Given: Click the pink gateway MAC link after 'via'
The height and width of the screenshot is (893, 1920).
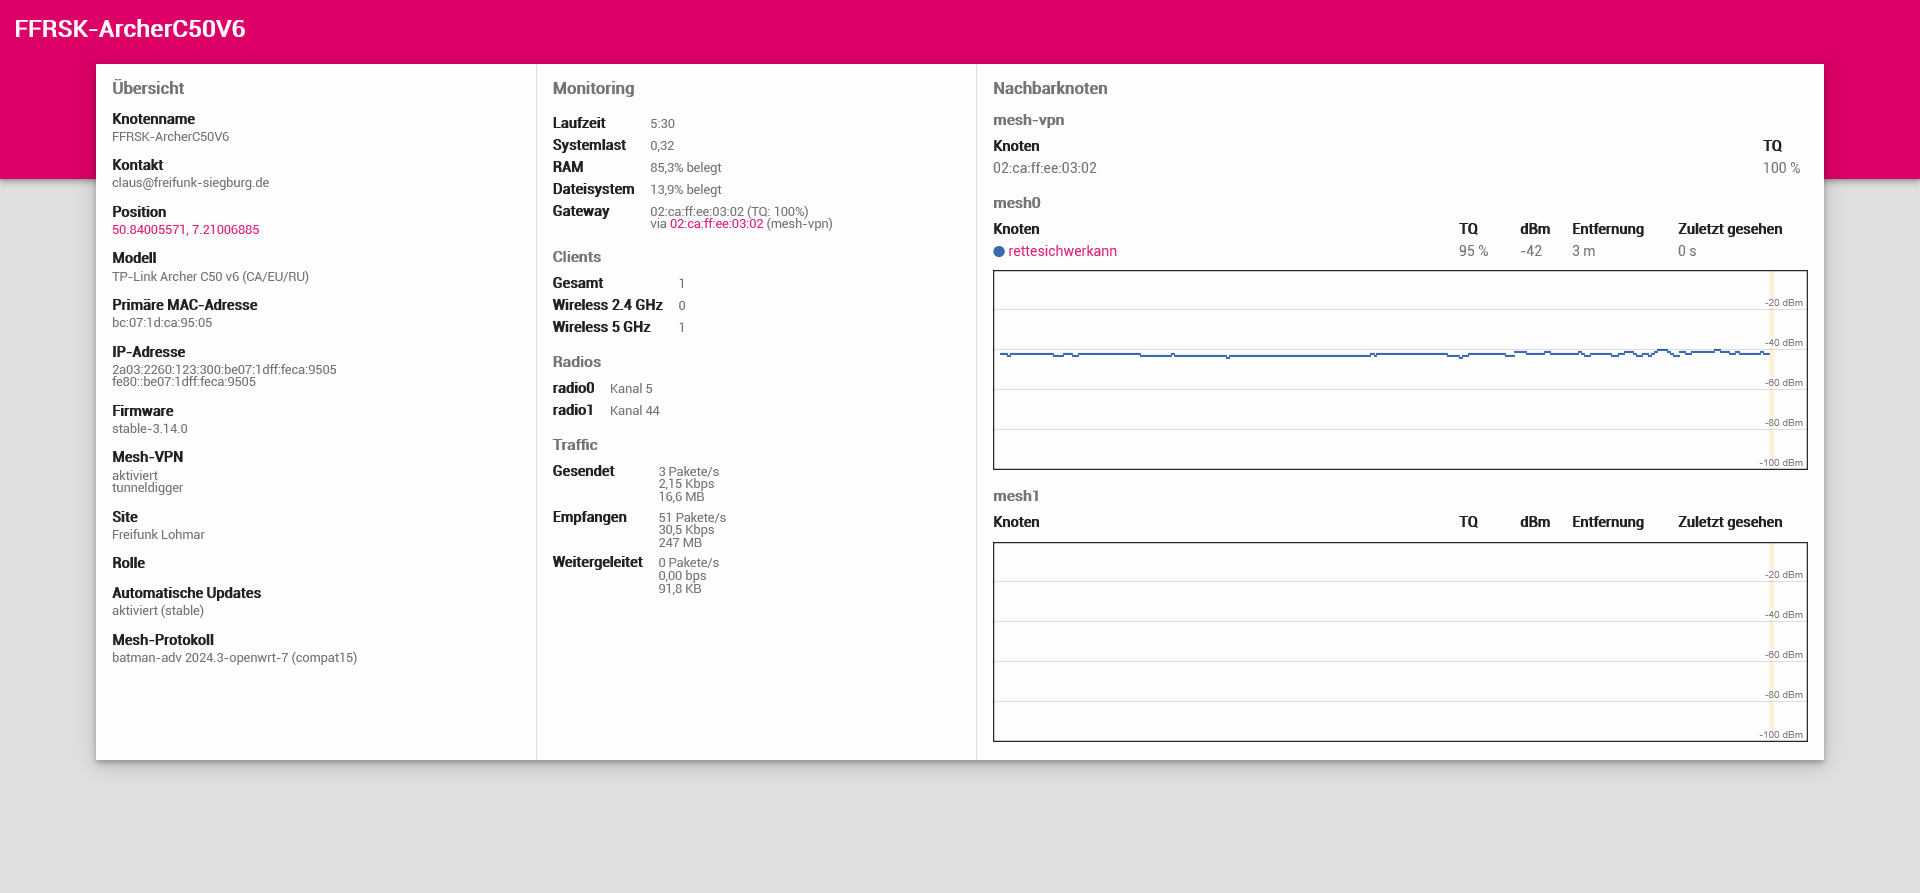Looking at the screenshot, I should click(x=716, y=224).
